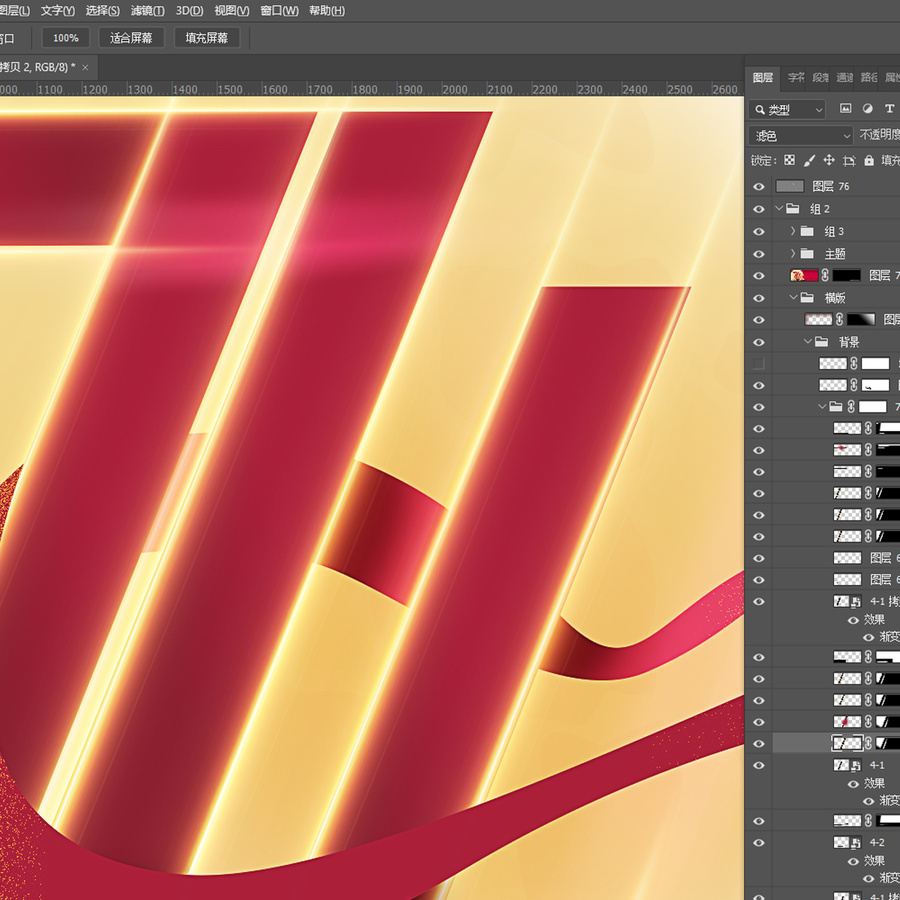Open the 选择(S) menu
Viewport: 900px width, 900px height.
pos(103,11)
